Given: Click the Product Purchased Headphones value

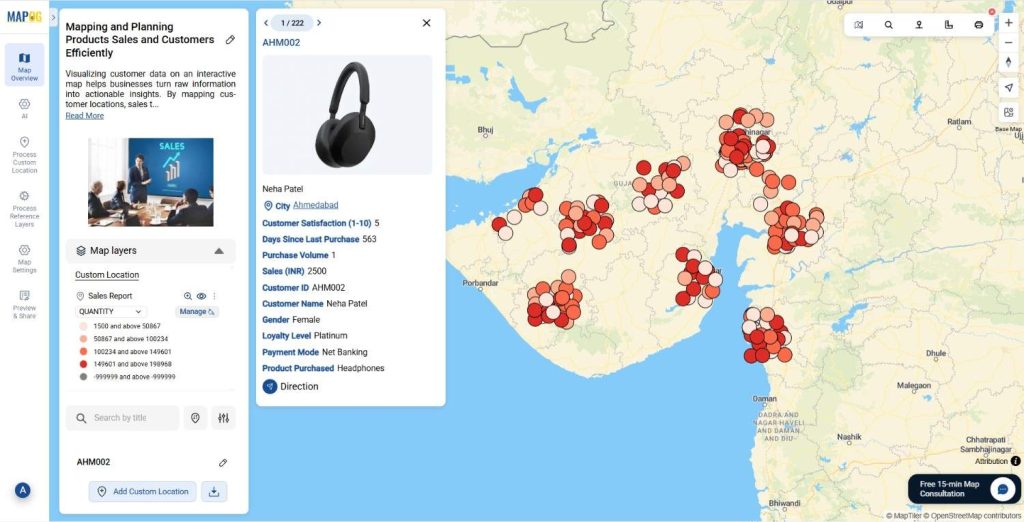Looking at the screenshot, I should tap(360, 368).
